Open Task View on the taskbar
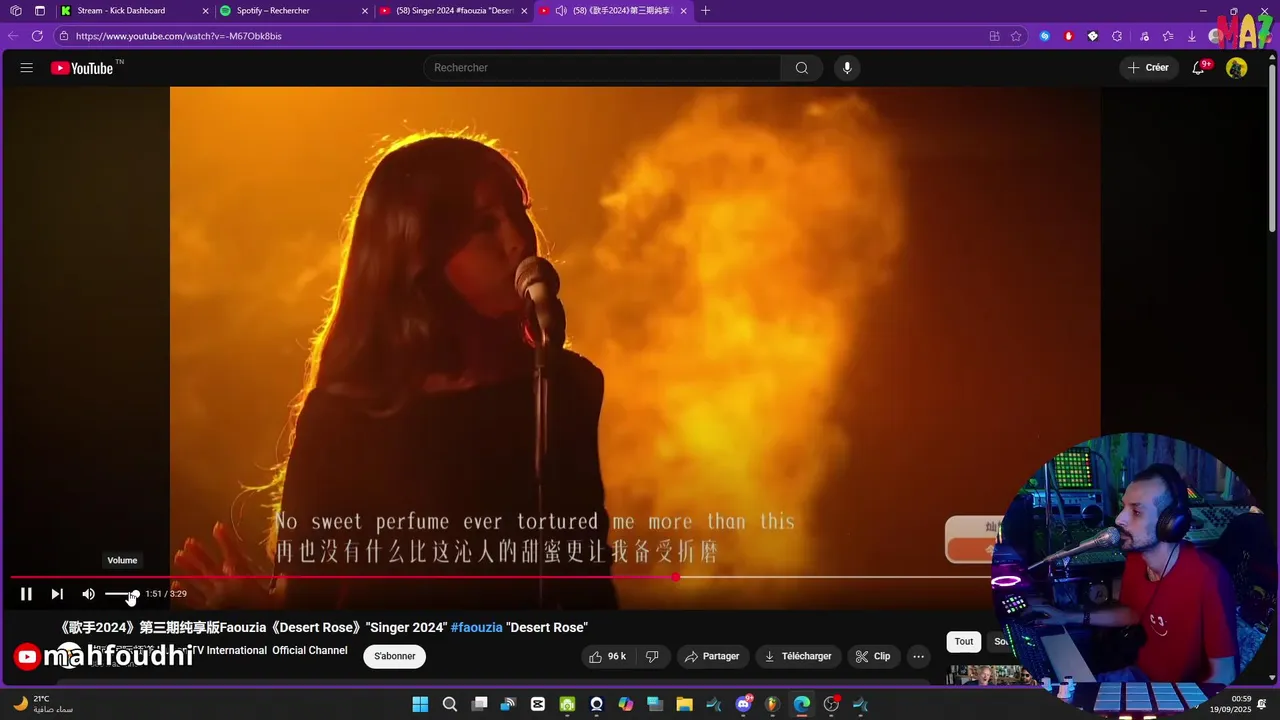The height and width of the screenshot is (720, 1280). 480,704
